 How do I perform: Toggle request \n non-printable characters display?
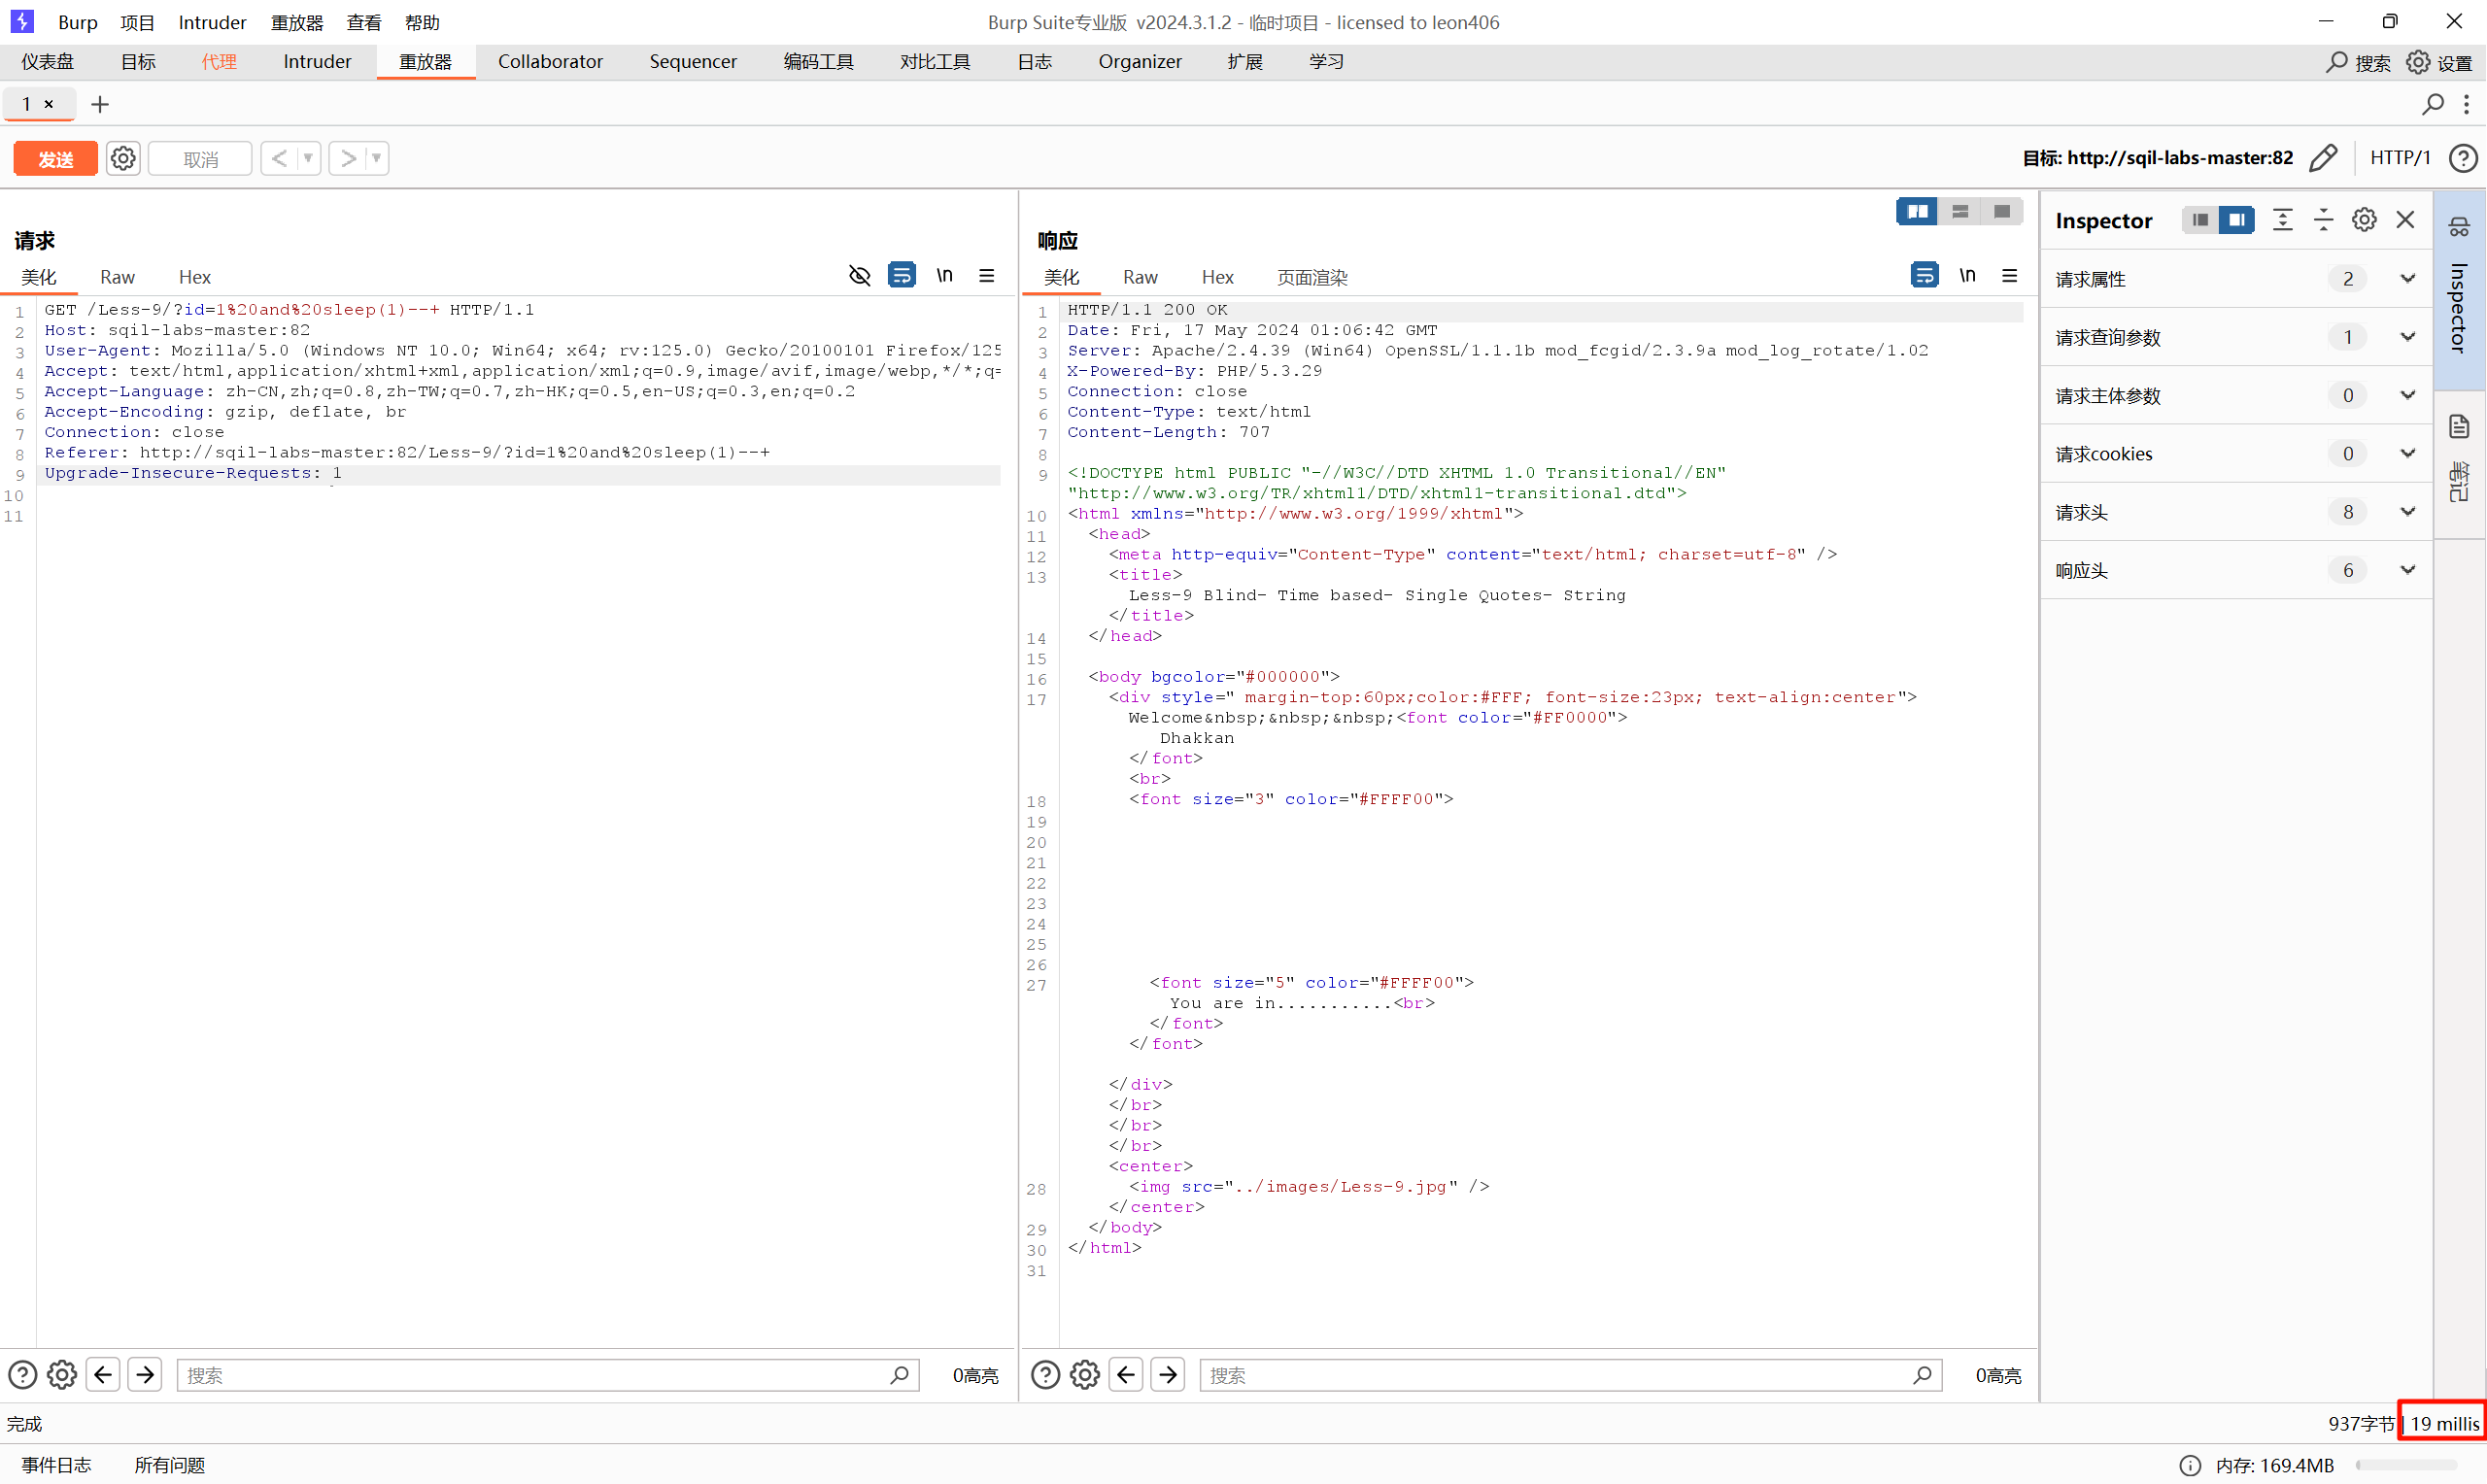pyautogui.click(x=944, y=275)
